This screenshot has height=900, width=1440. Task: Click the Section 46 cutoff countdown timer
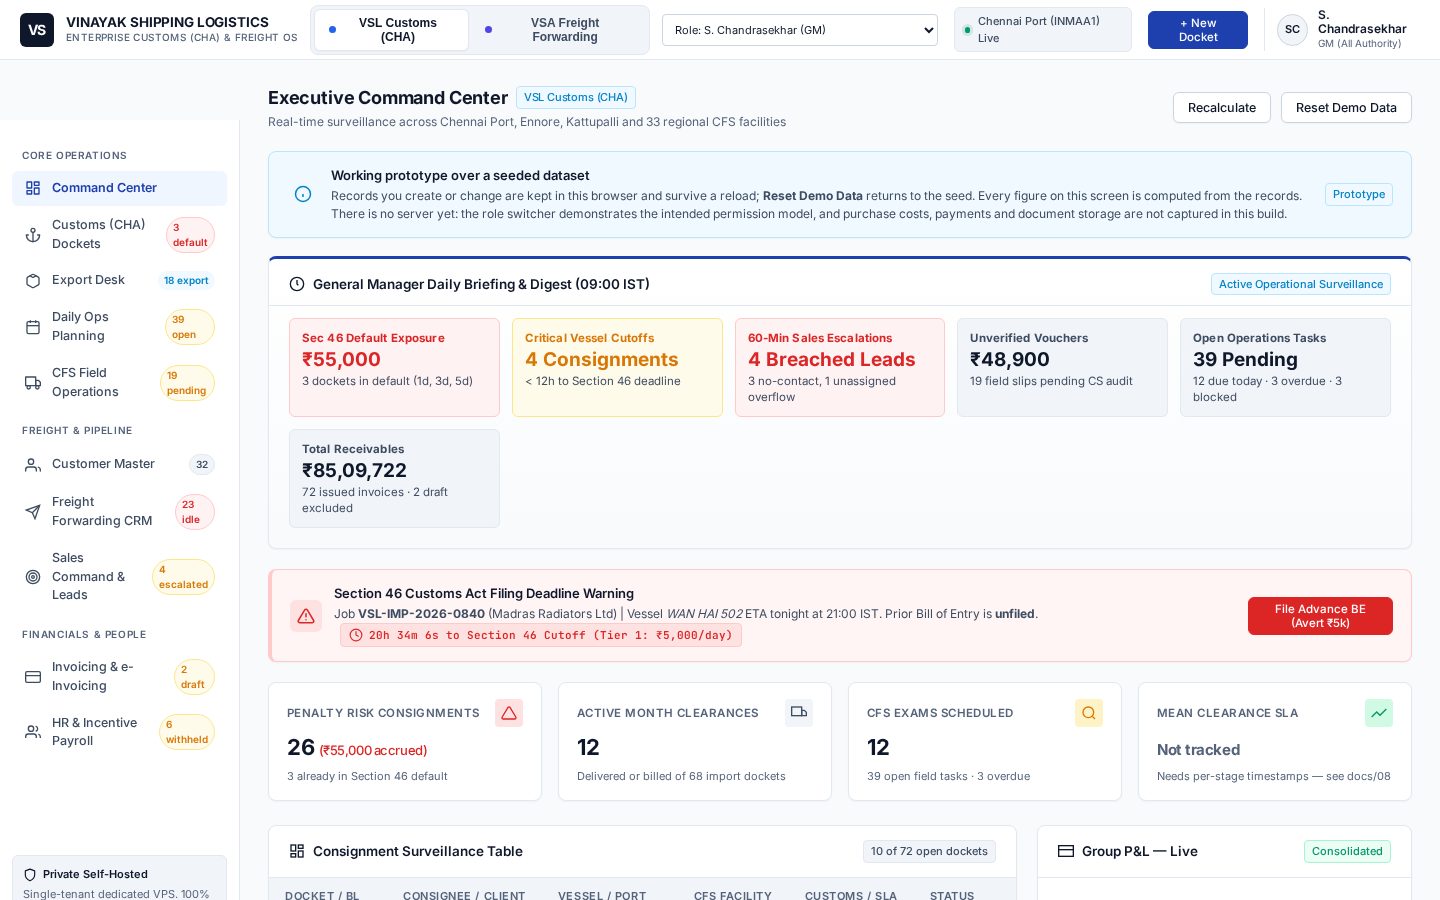[541, 635]
